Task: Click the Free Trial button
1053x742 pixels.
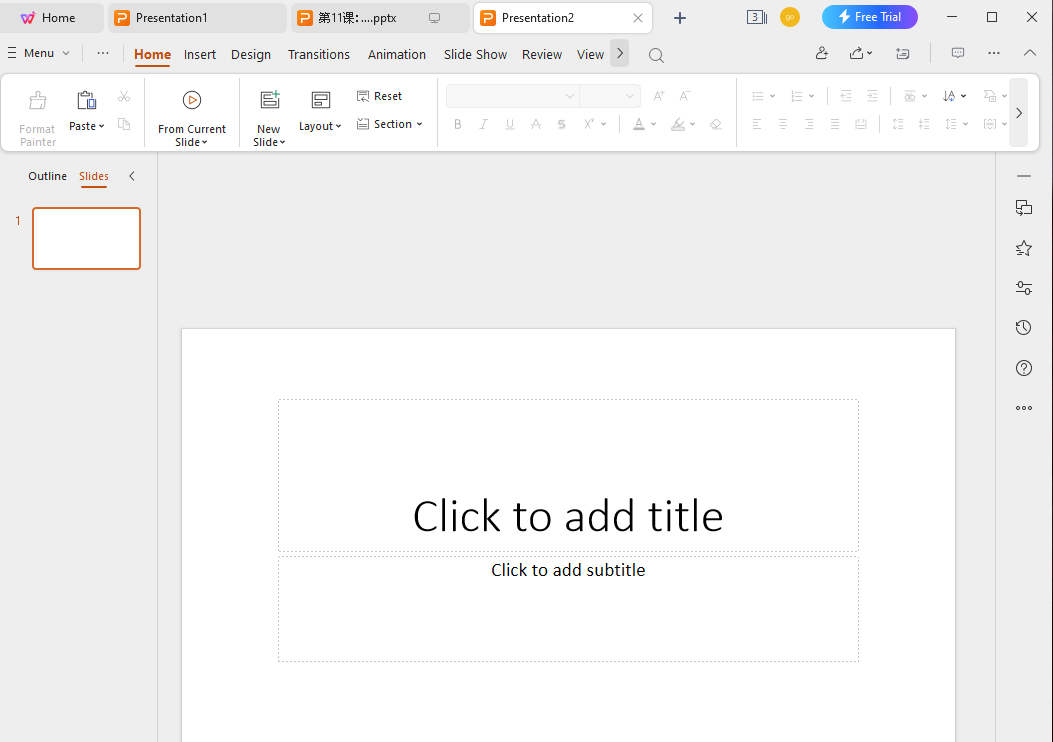Action: [870, 17]
